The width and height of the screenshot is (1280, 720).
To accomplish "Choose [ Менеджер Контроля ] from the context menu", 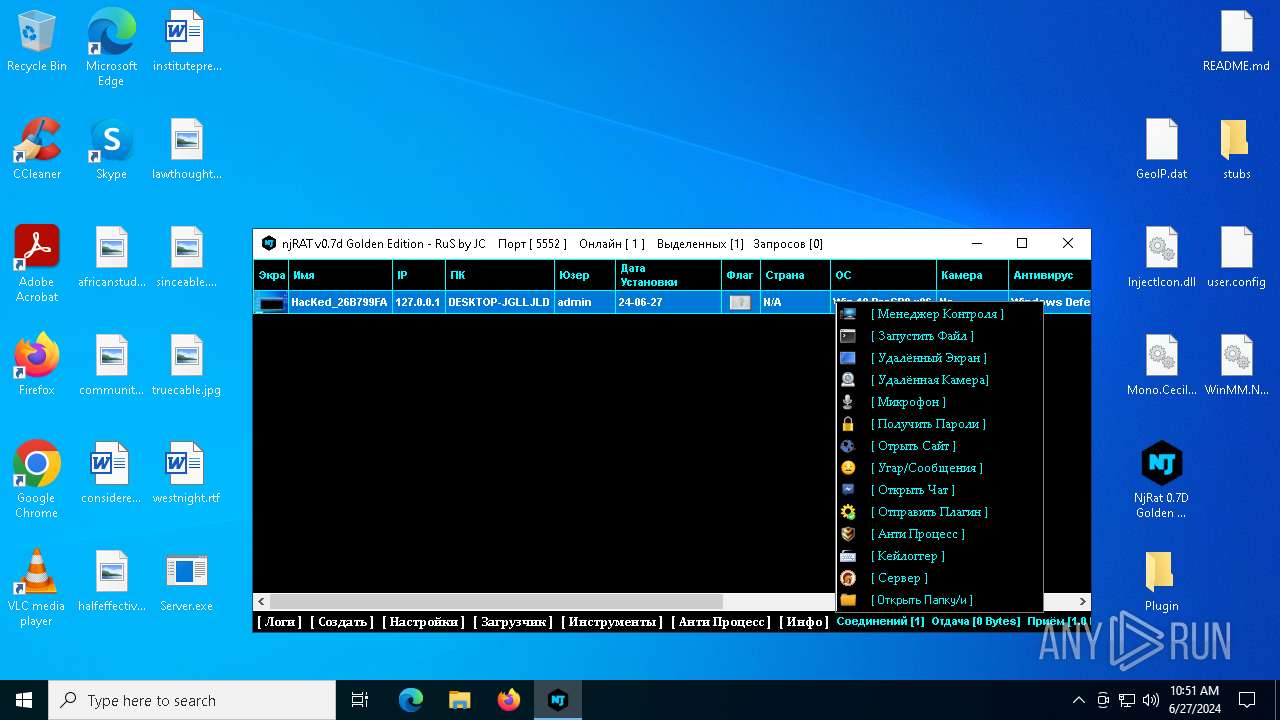I will [x=939, y=314].
